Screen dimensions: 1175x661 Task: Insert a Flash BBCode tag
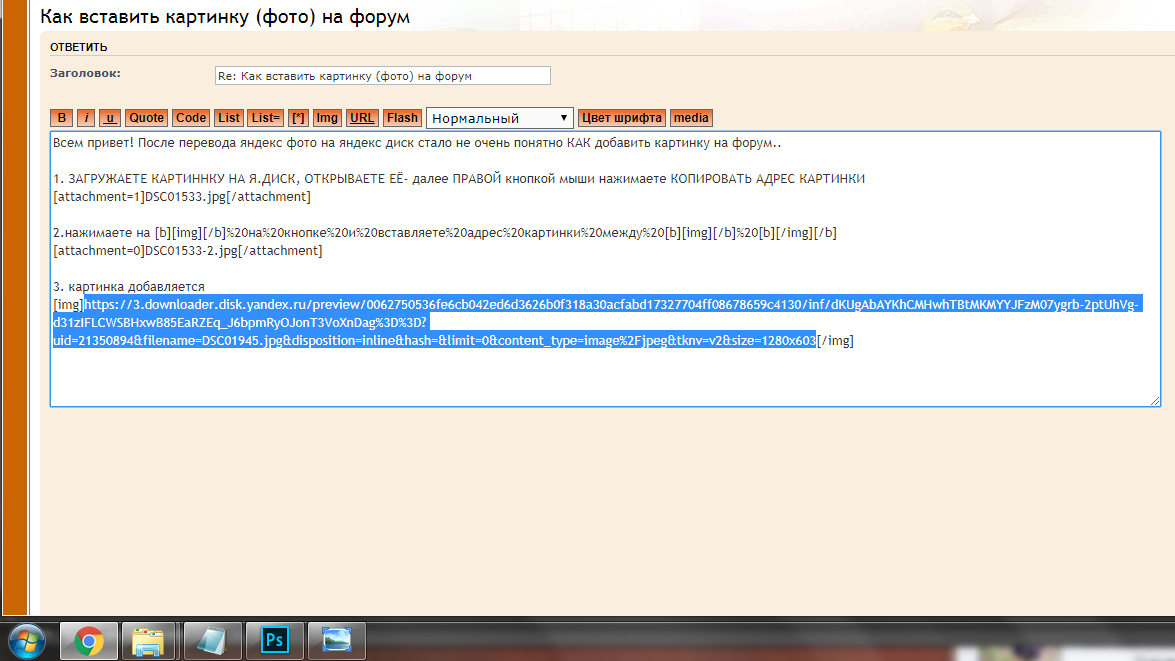(402, 118)
